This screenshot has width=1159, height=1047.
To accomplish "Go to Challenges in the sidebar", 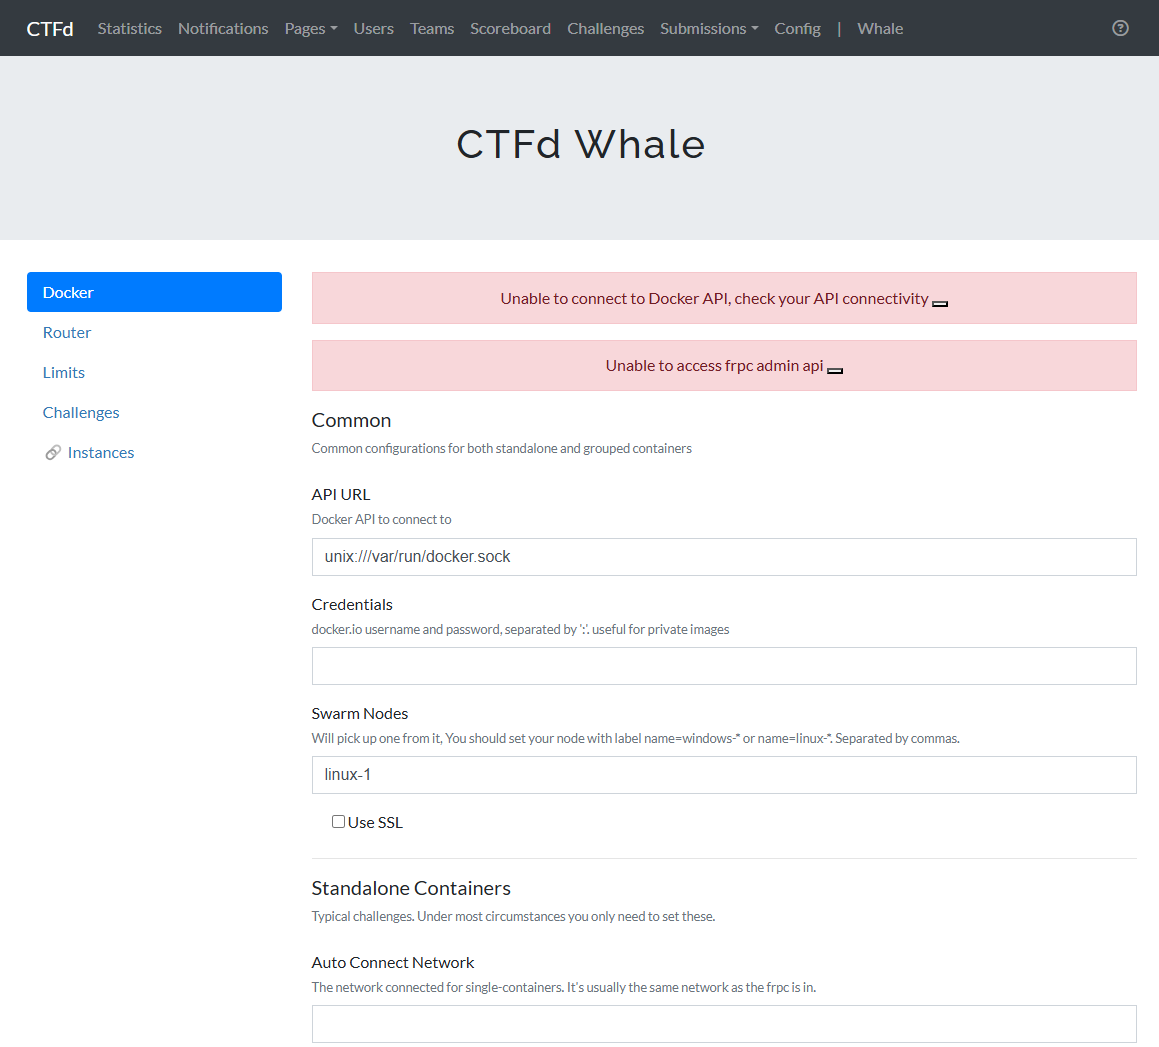I will [81, 412].
